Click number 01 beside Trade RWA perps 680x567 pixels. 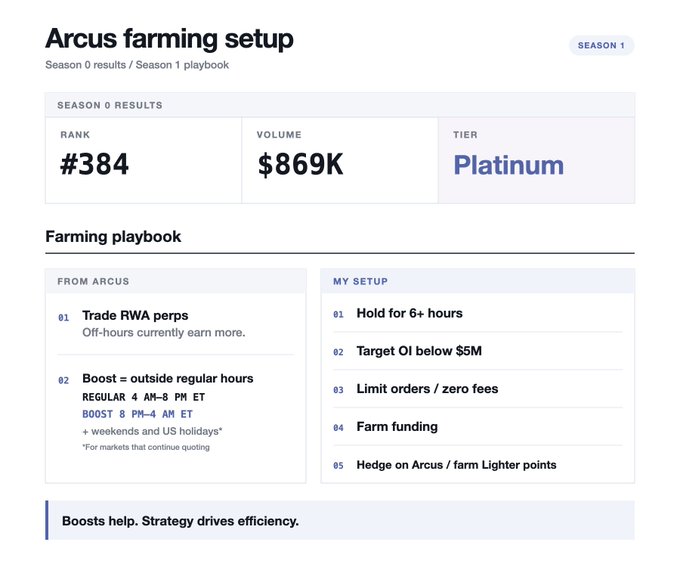(64, 318)
